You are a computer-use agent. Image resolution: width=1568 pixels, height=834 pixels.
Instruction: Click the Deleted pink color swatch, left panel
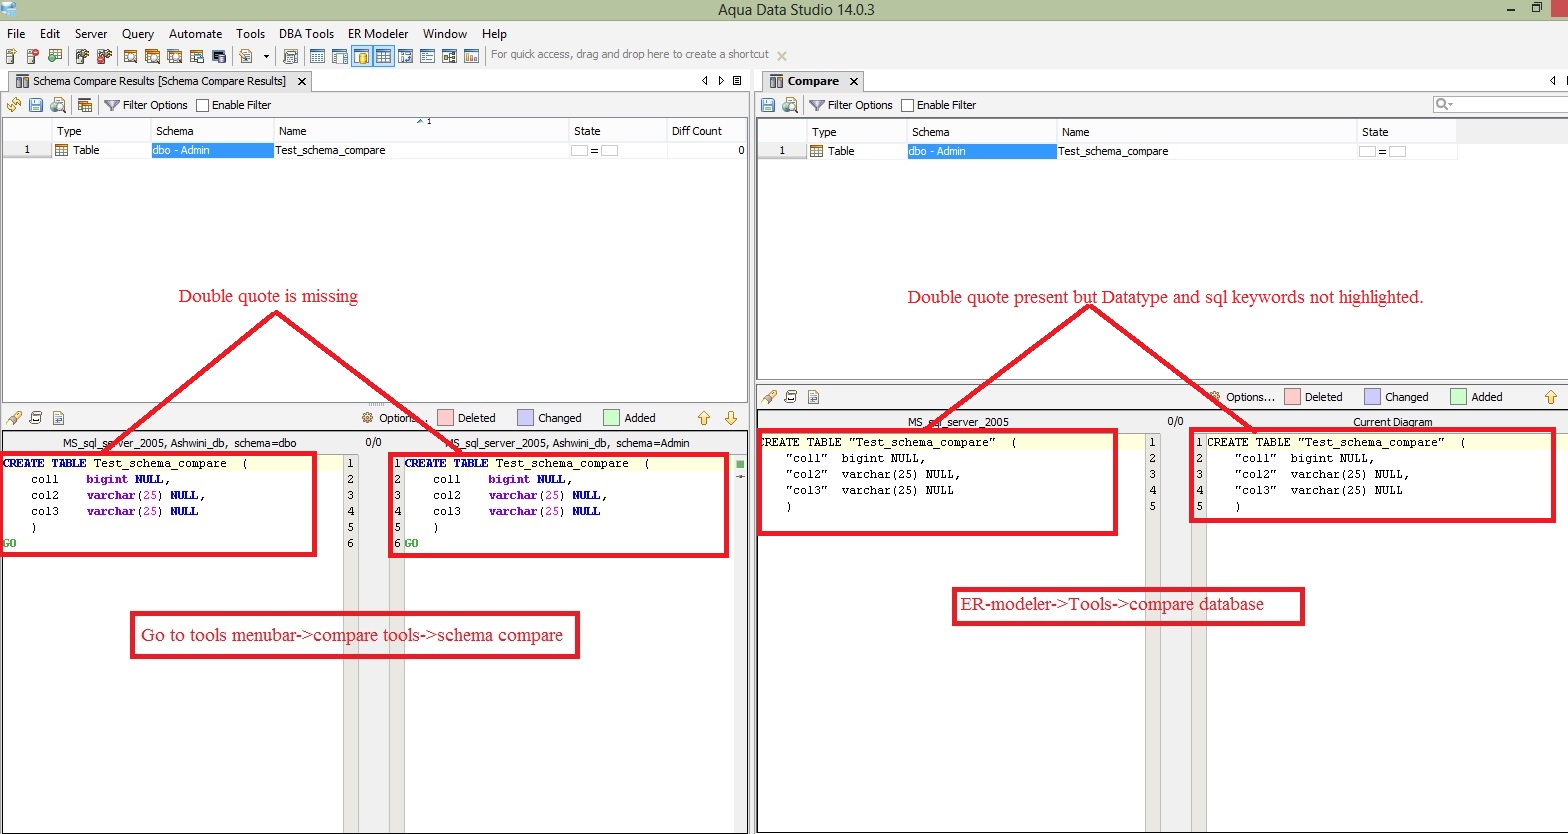[x=445, y=418]
